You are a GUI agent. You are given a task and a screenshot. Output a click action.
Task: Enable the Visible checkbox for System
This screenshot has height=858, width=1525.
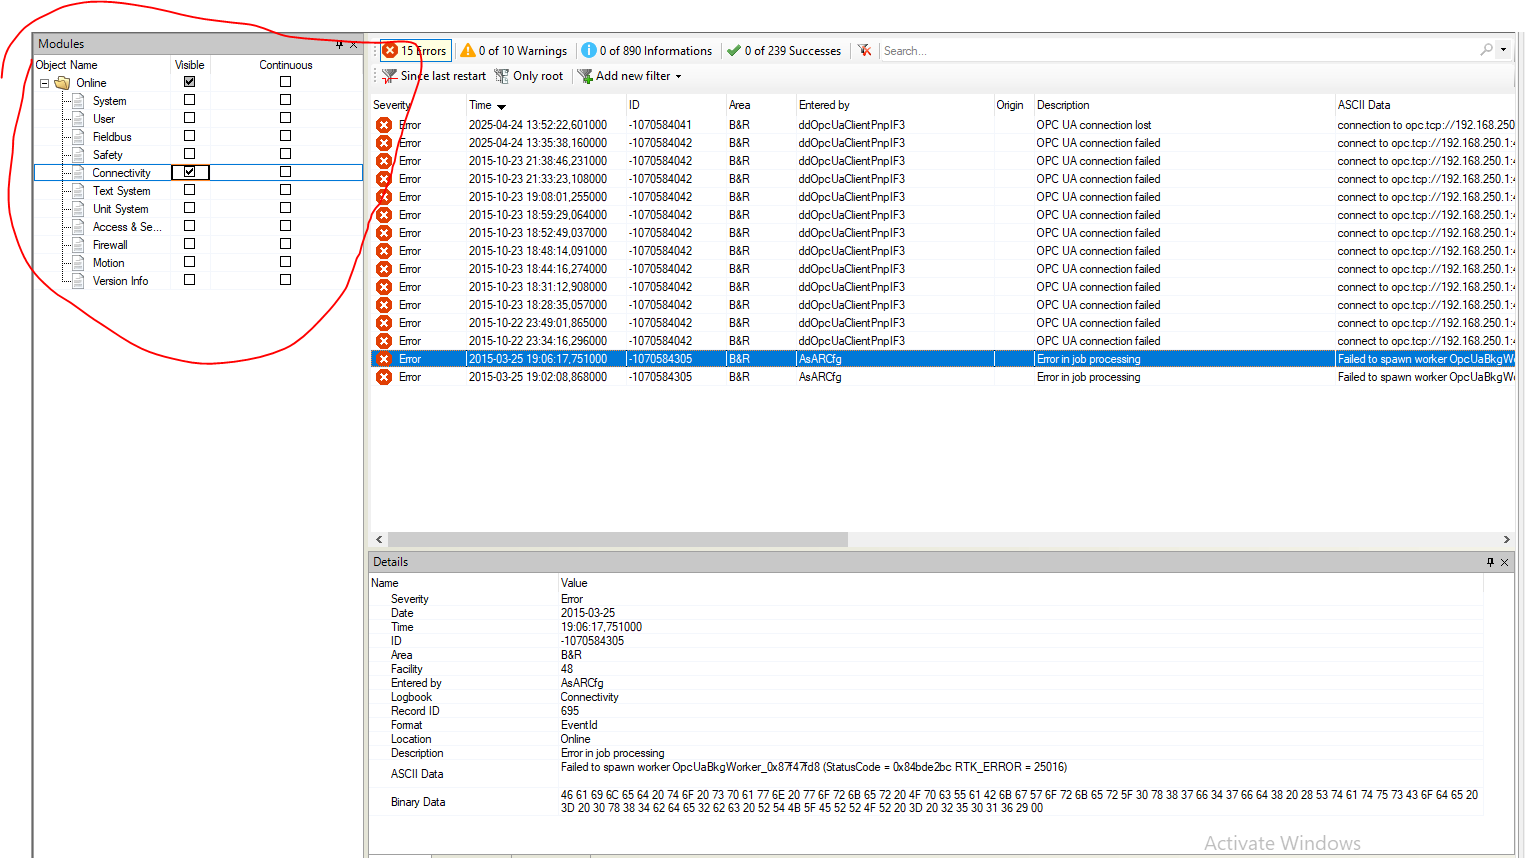189,100
